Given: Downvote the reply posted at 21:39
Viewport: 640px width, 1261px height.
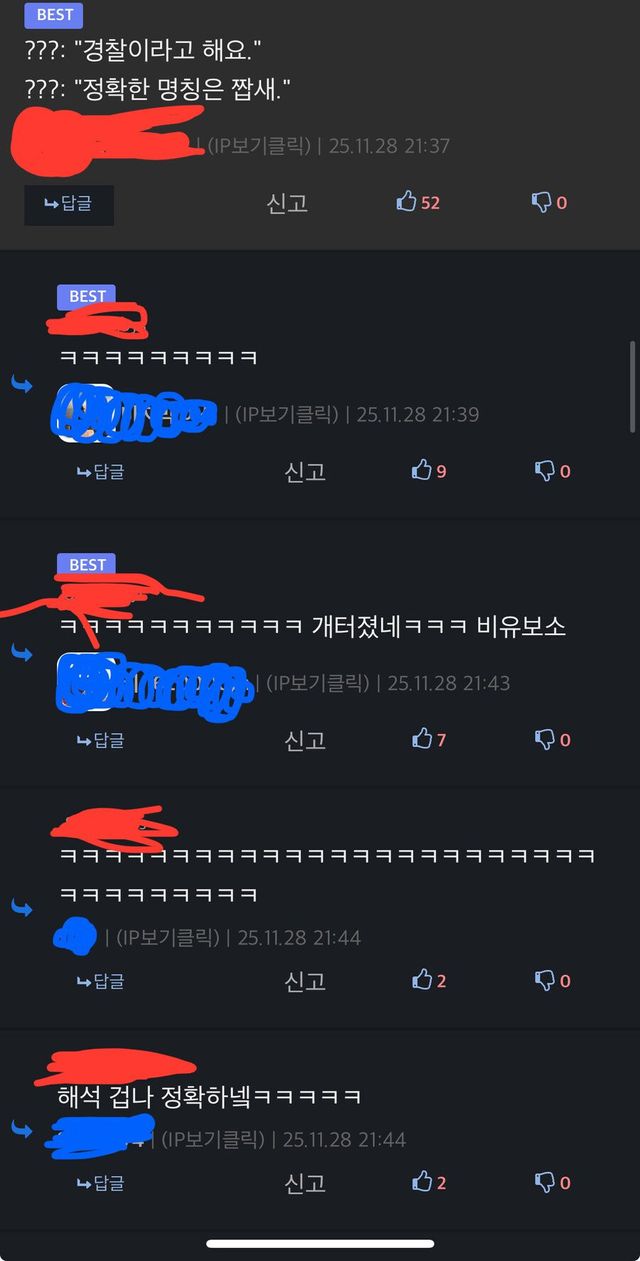Looking at the screenshot, I should tap(553, 470).
